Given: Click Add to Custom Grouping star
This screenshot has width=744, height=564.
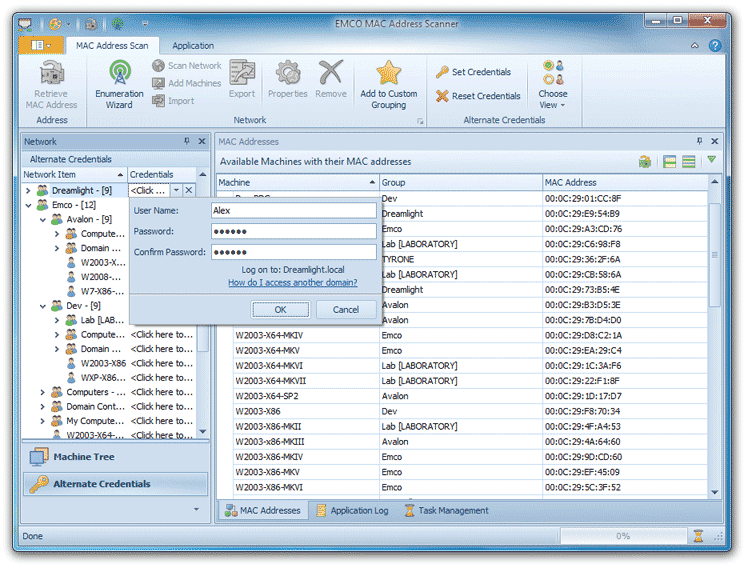Looking at the screenshot, I should [x=389, y=73].
